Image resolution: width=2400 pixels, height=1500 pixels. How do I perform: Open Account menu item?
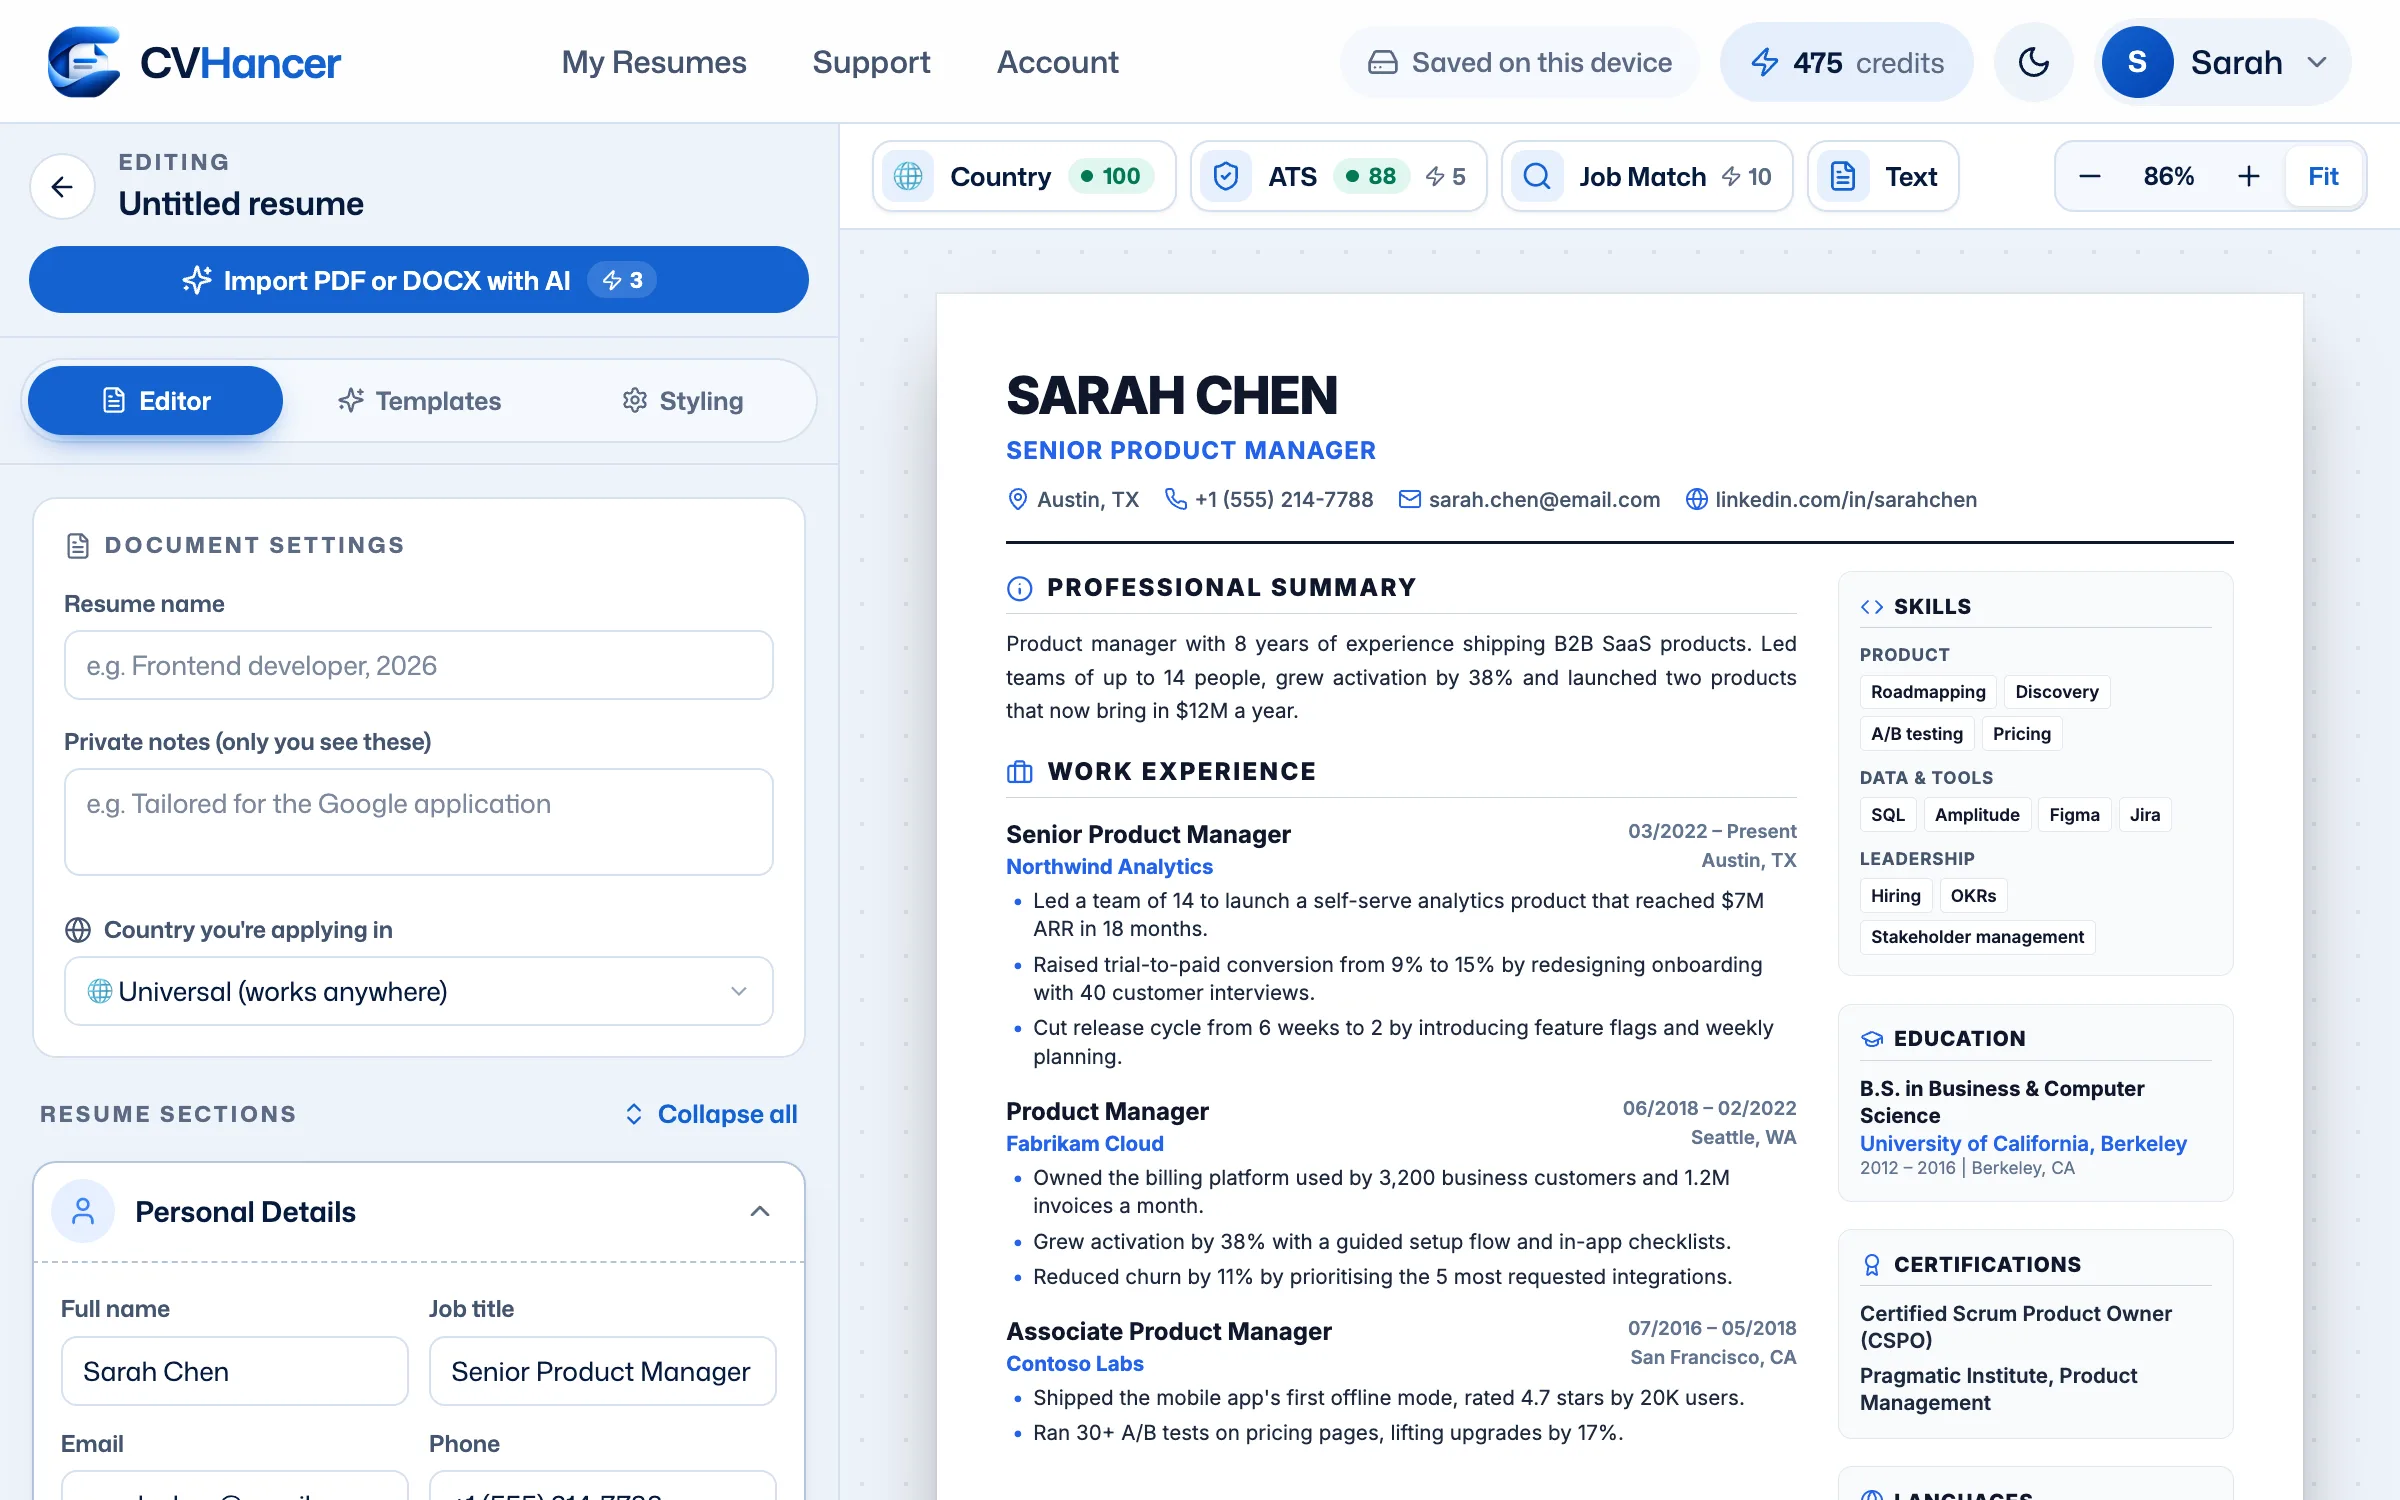1057,62
